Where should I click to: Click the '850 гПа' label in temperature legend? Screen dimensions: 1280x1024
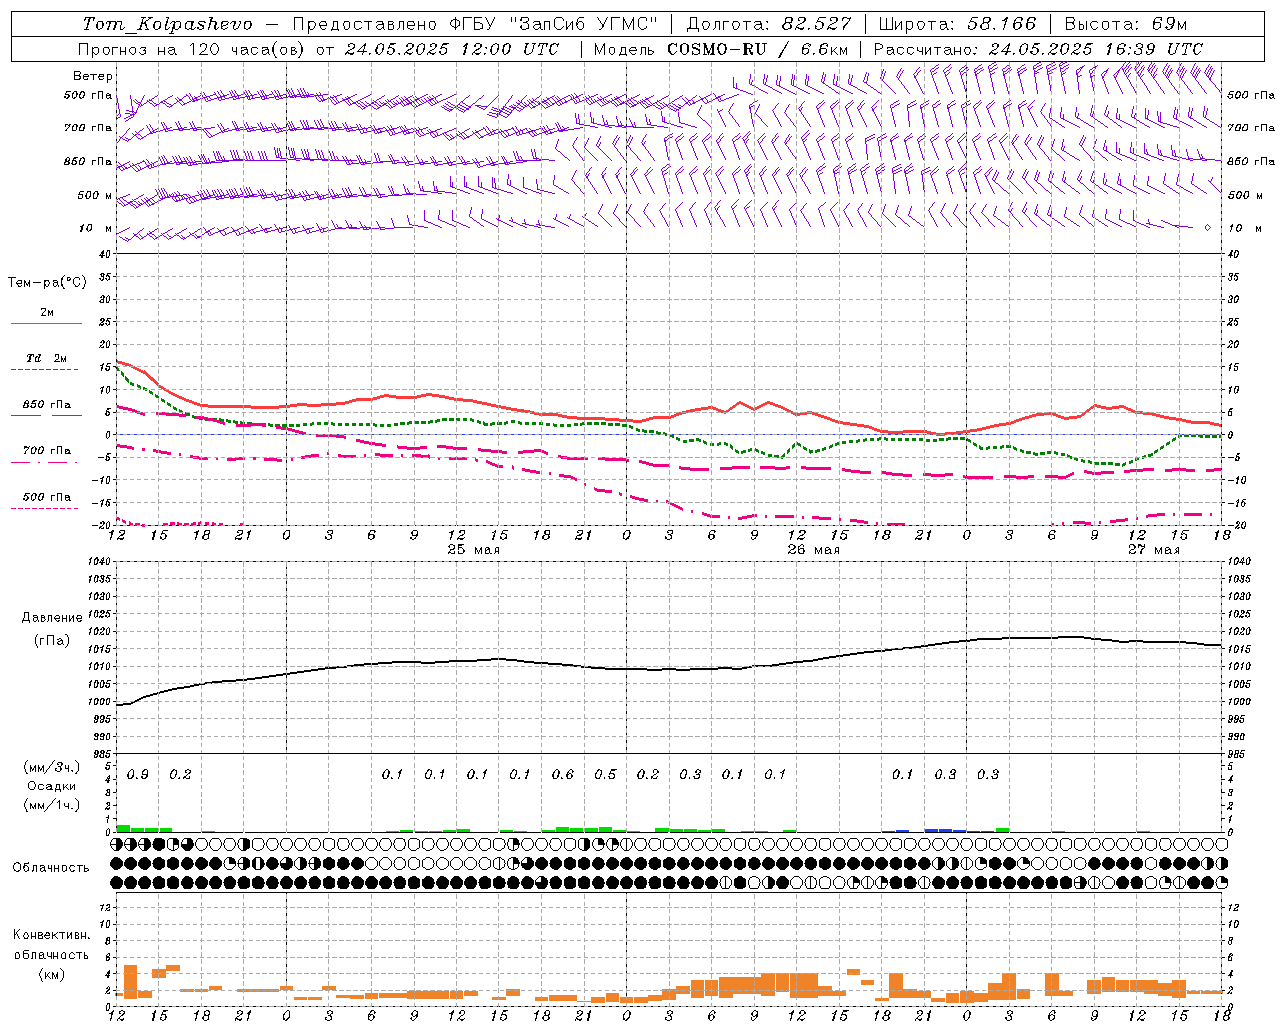47,405
